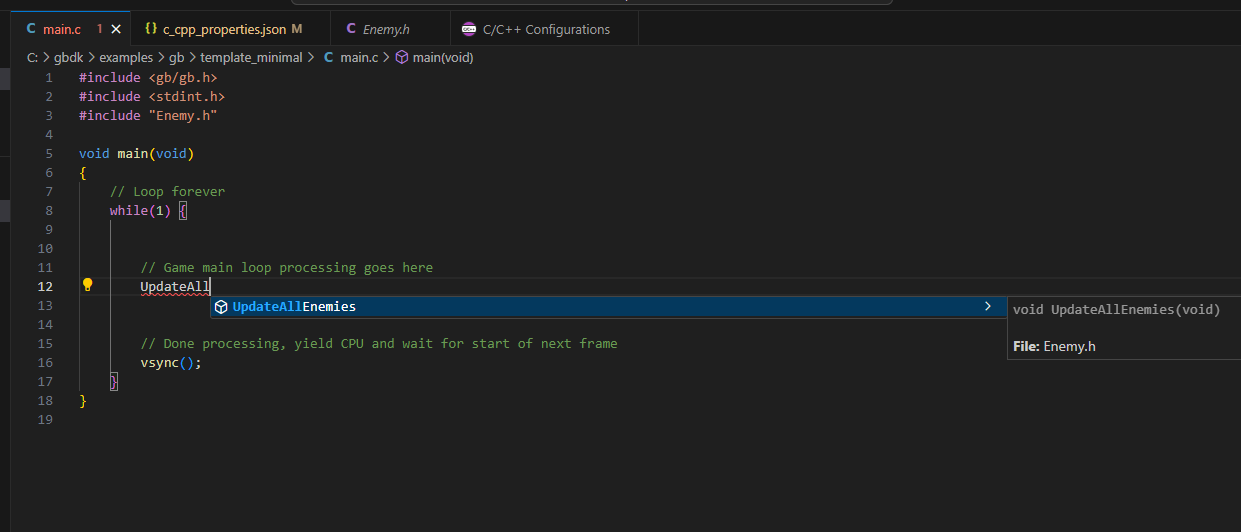
Task: Close the main.c editor tab
Action: point(114,29)
